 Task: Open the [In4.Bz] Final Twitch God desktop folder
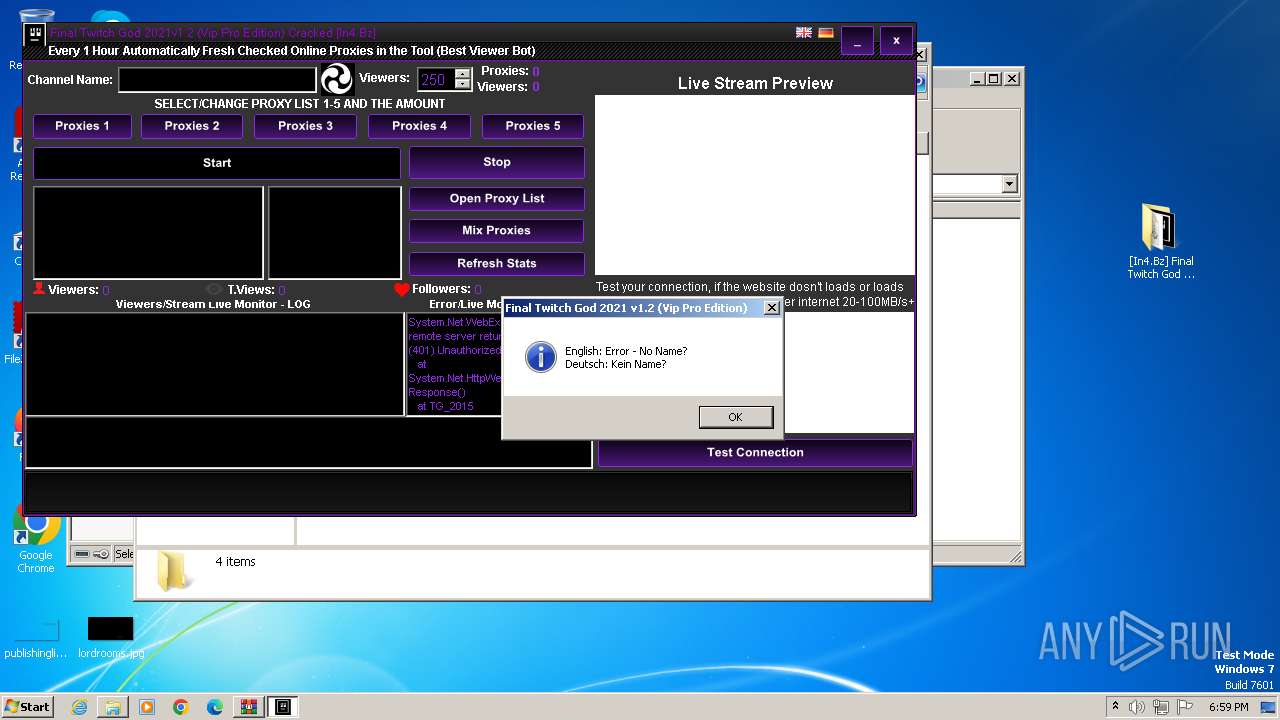1160,241
